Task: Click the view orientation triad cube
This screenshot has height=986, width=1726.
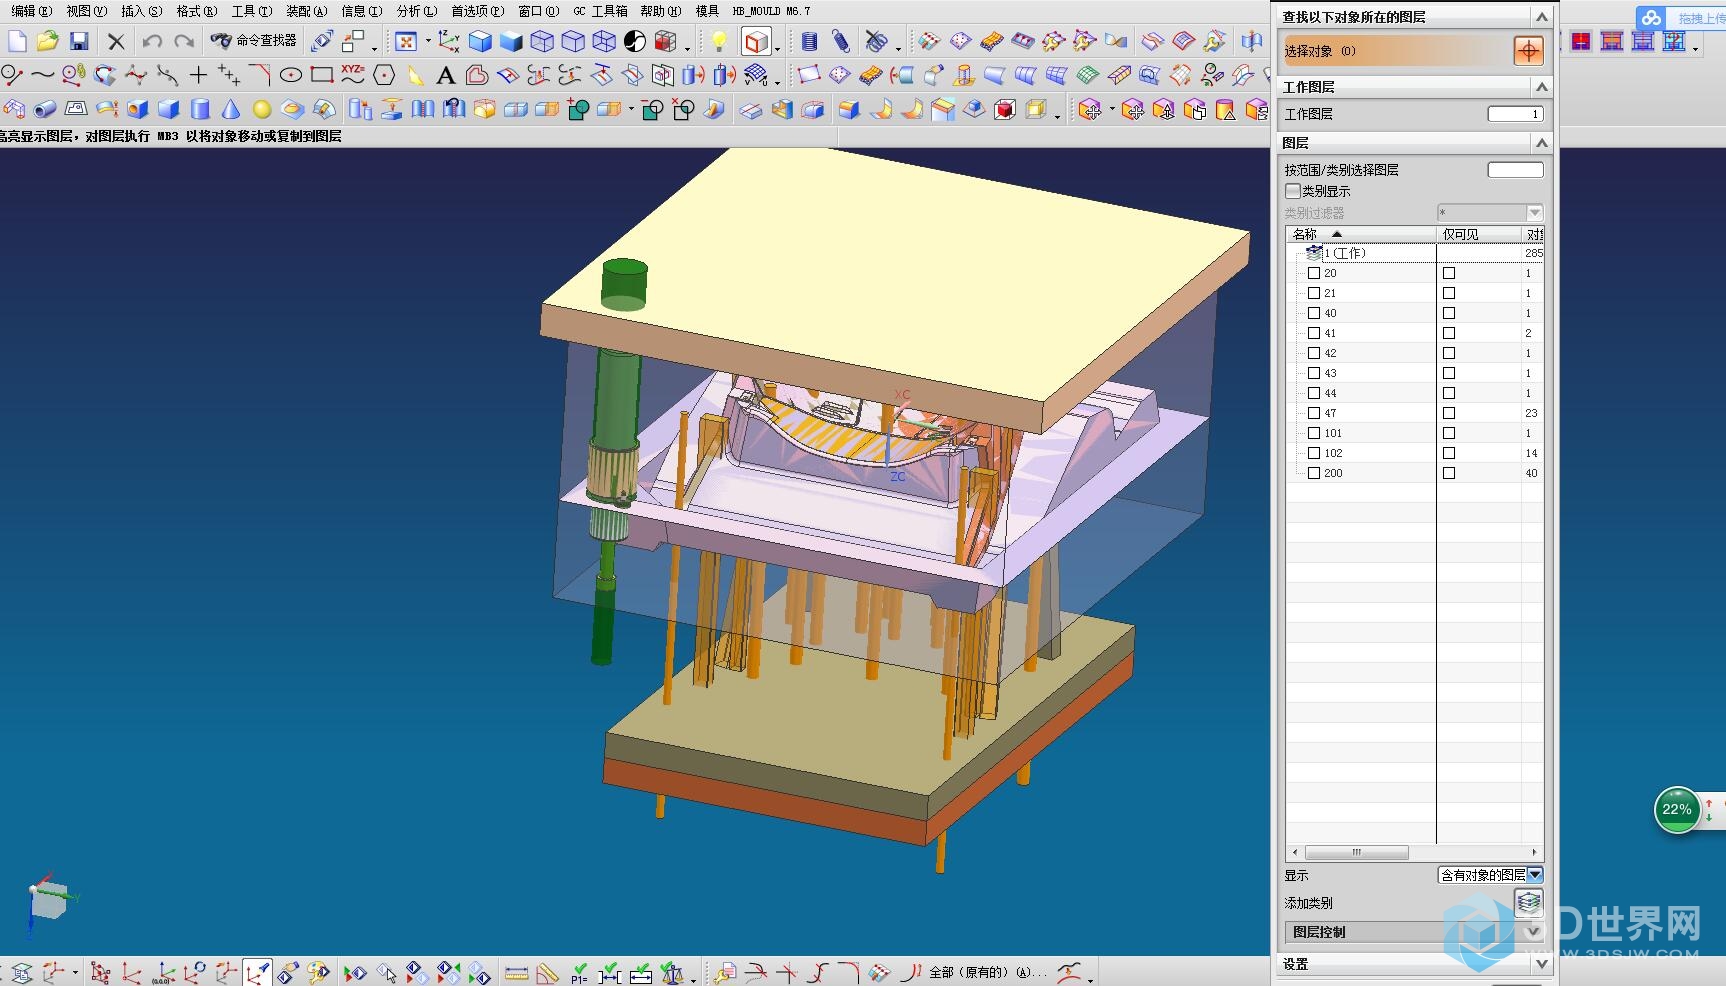Action: (49, 900)
